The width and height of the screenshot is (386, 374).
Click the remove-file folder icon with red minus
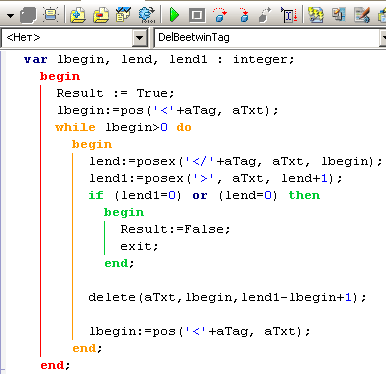click(x=101, y=15)
